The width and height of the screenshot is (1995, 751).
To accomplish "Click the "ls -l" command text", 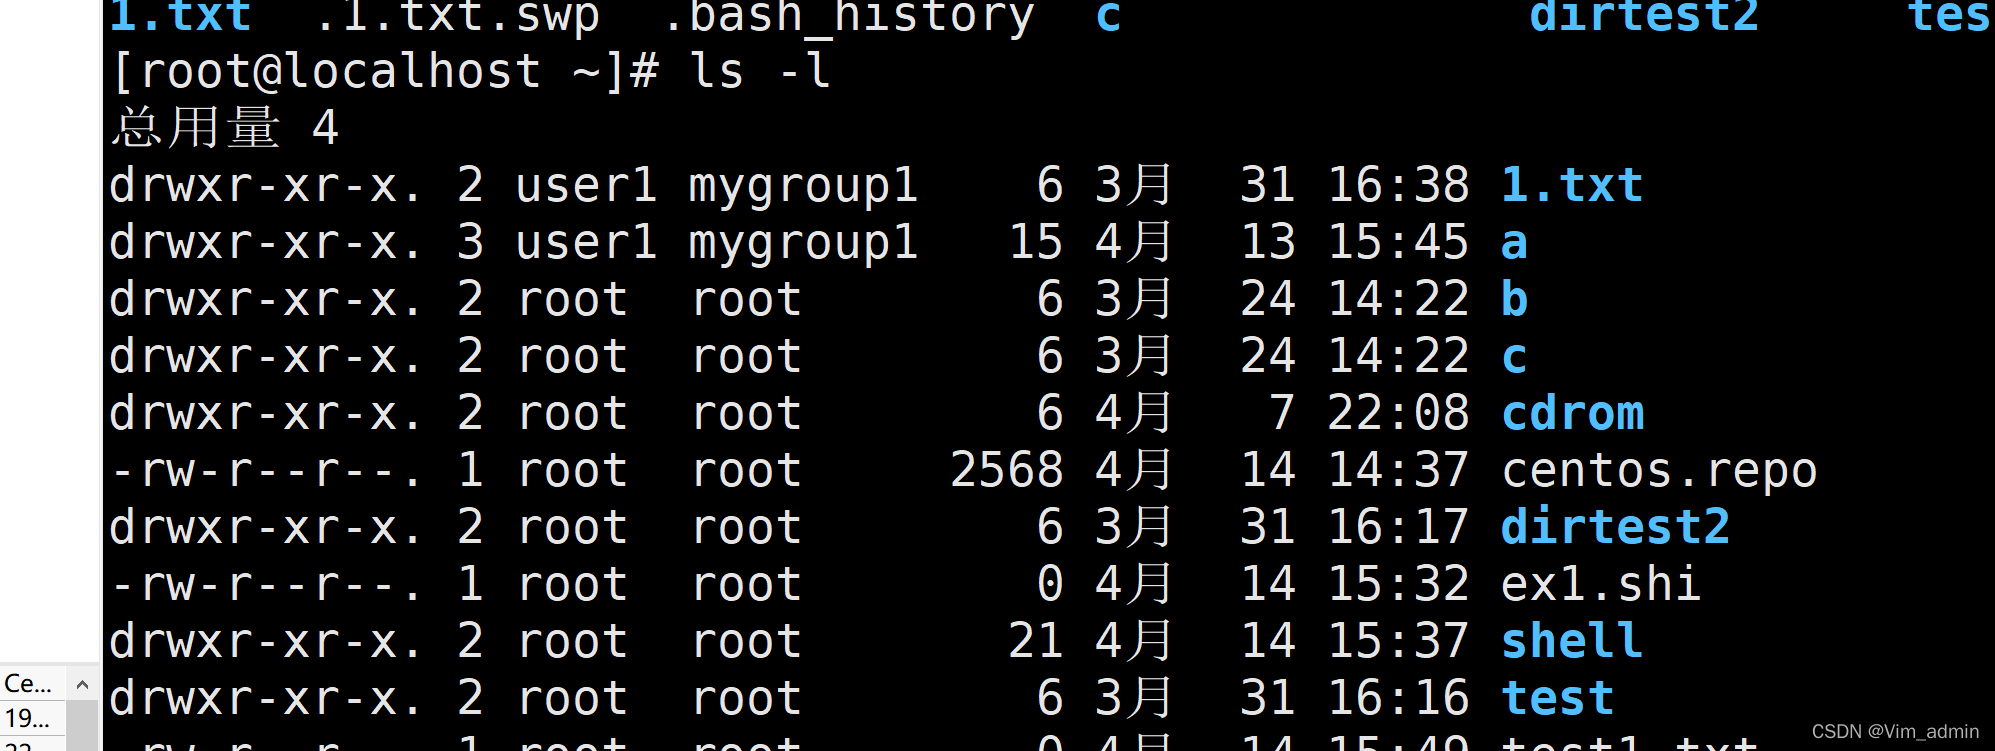I will tap(760, 72).
